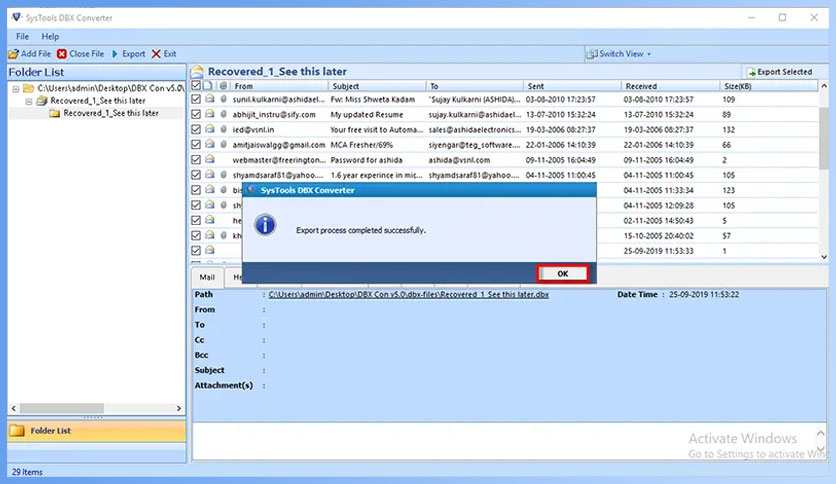The image size is (836, 484).
Task: Open the Help menu
Action: pyautogui.click(x=50, y=36)
